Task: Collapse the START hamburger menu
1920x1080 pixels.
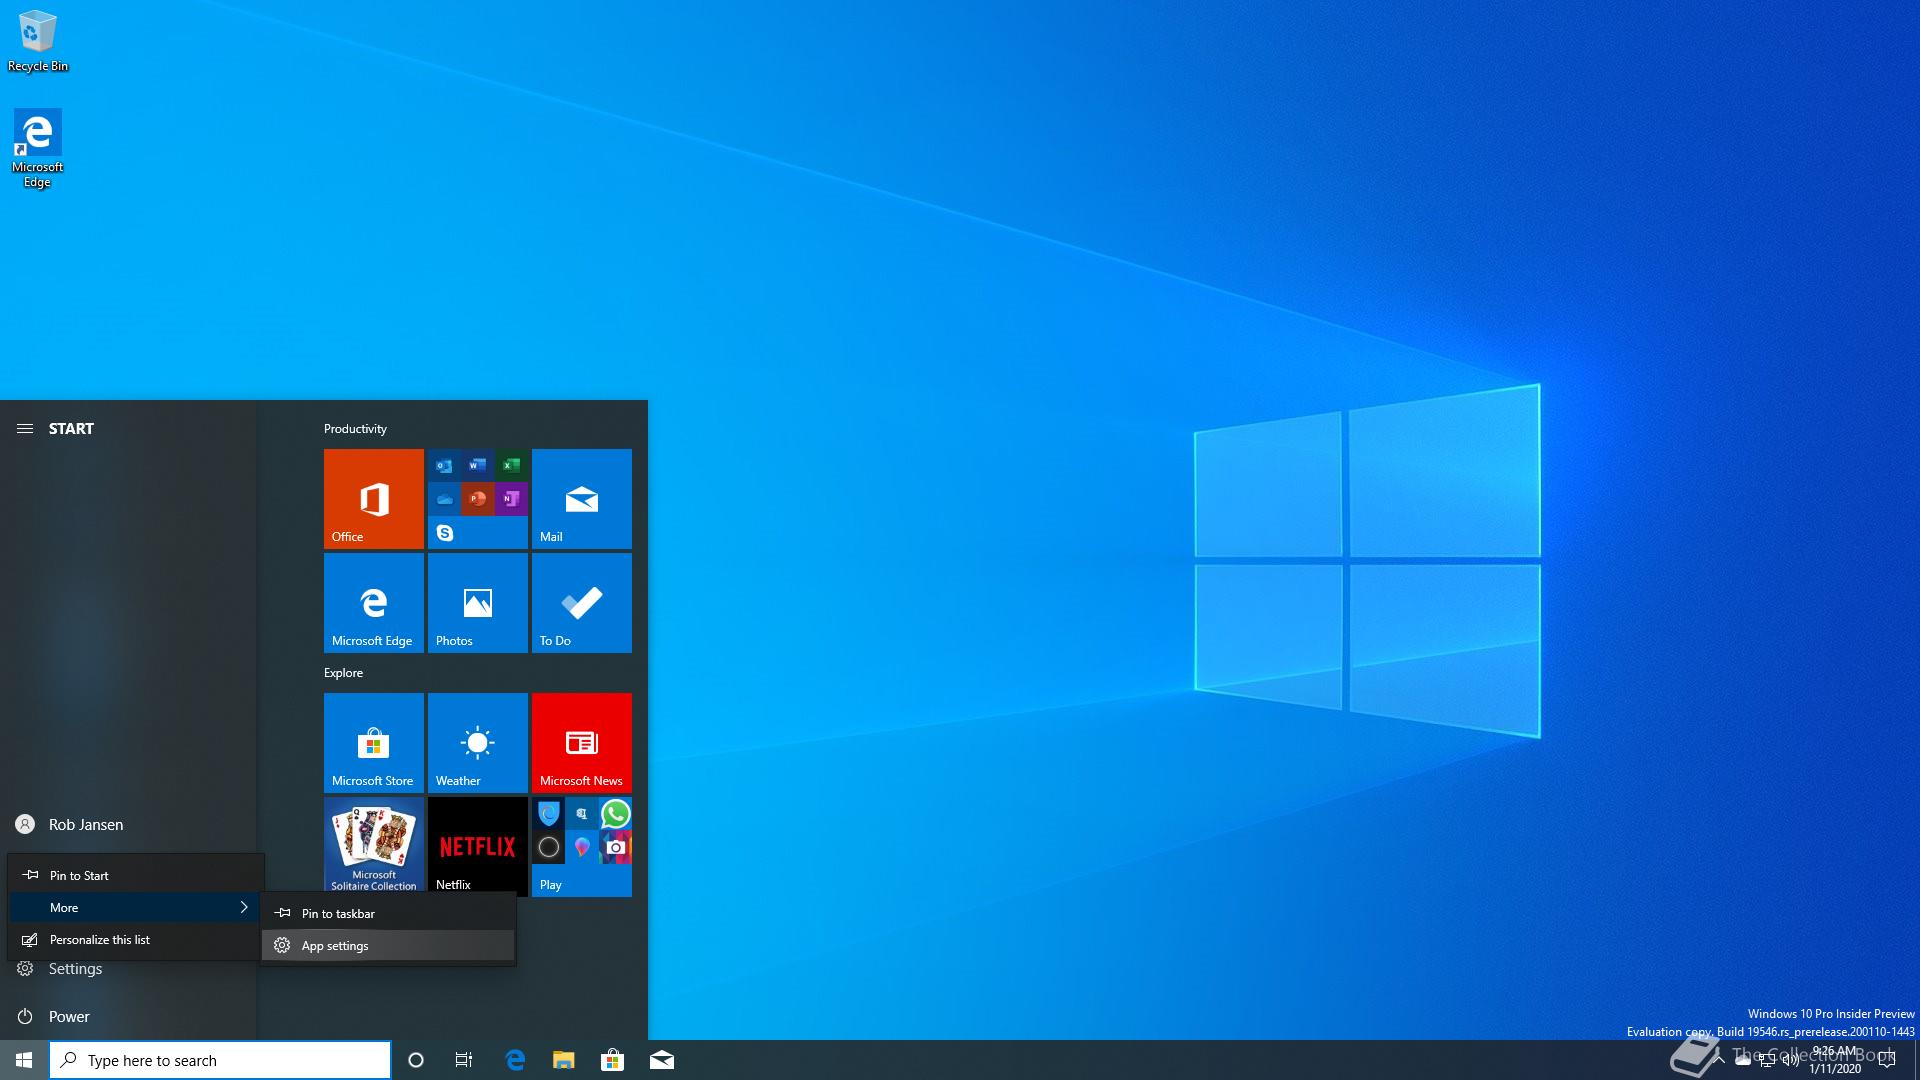Action: (x=25, y=428)
